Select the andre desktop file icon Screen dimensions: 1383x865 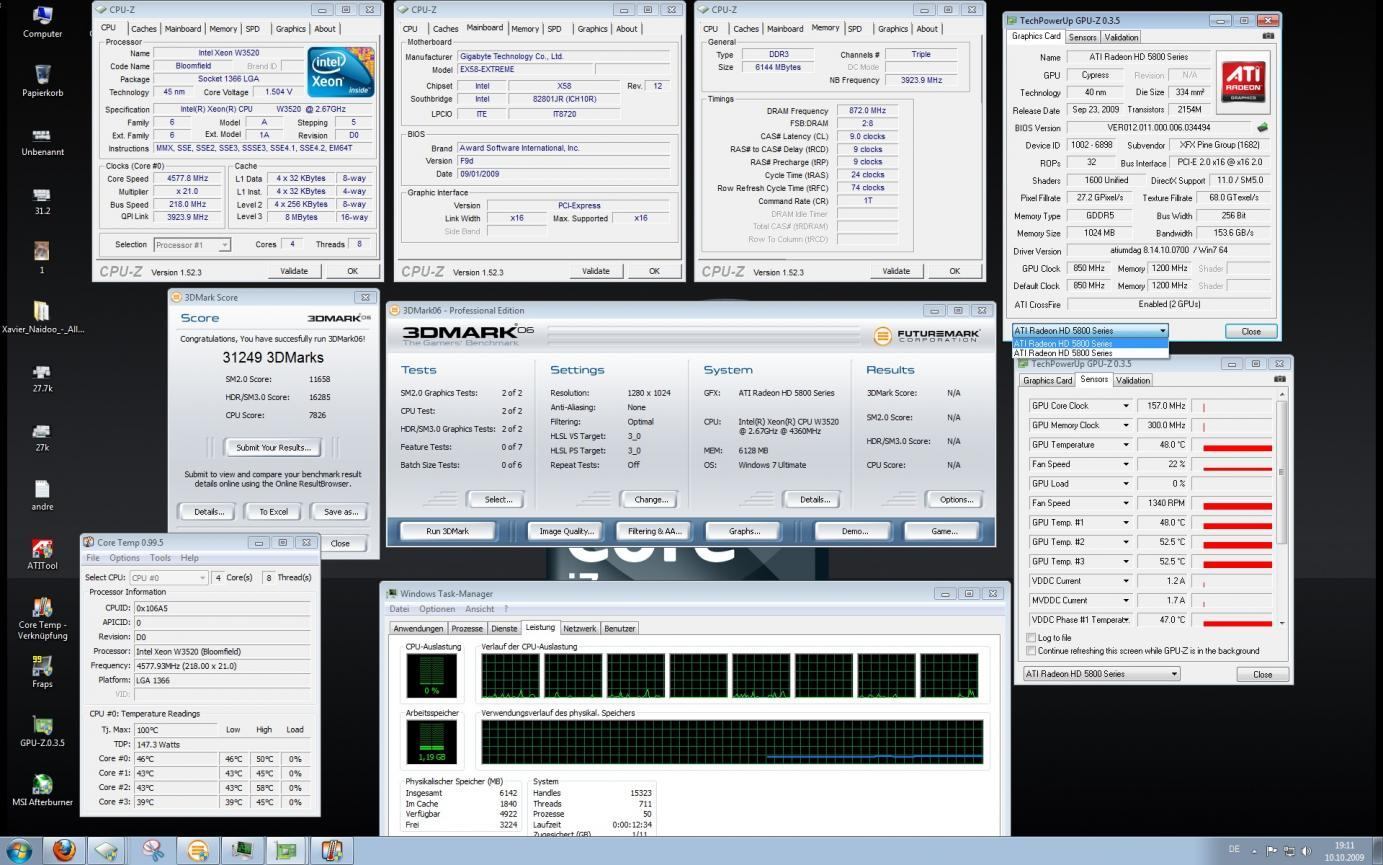tap(42, 495)
